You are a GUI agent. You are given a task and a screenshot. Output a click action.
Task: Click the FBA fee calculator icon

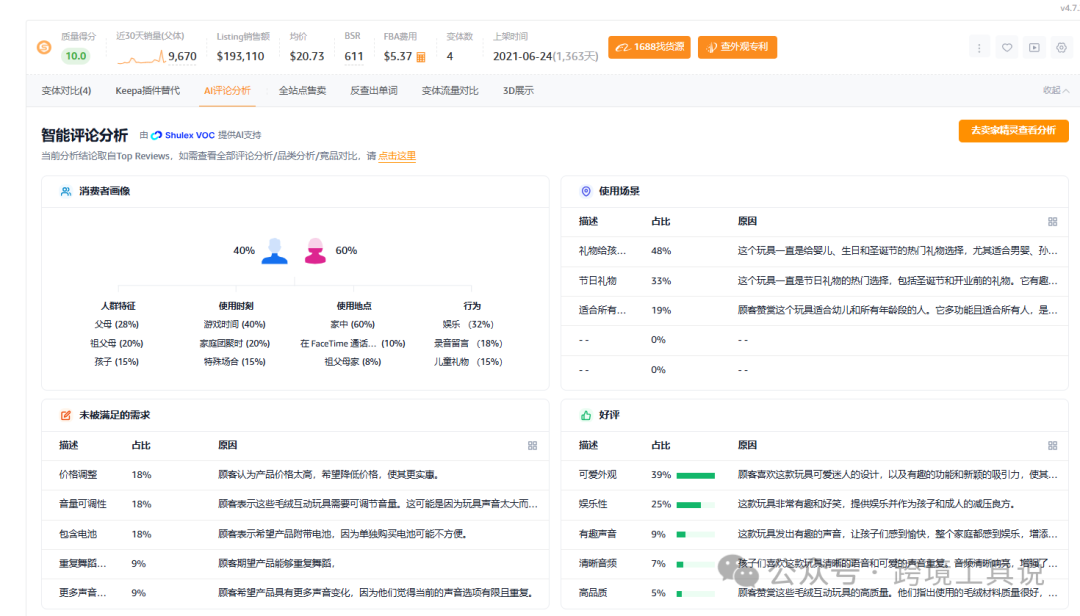tap(421, 57)
